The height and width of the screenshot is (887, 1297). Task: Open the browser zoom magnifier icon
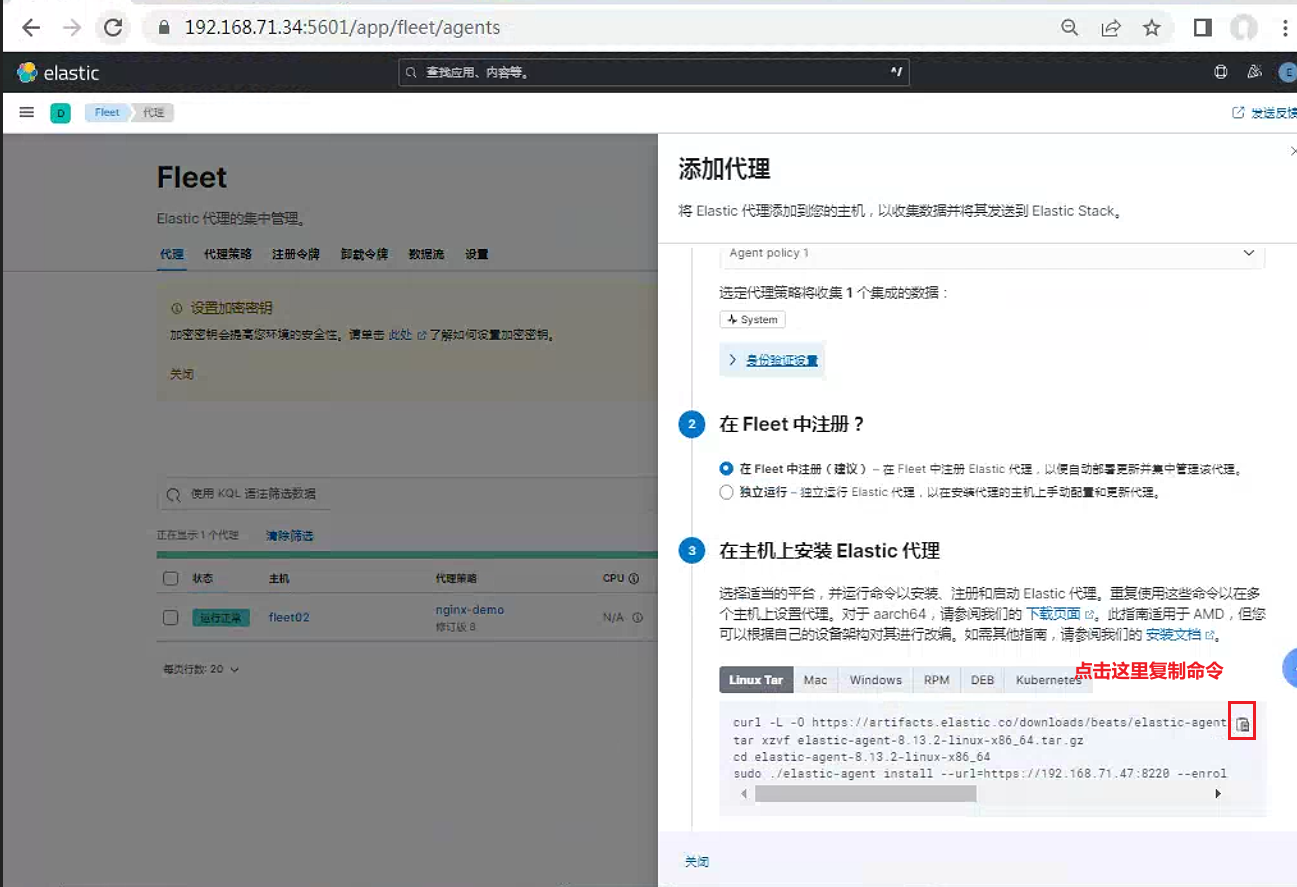coord(1070,28)
